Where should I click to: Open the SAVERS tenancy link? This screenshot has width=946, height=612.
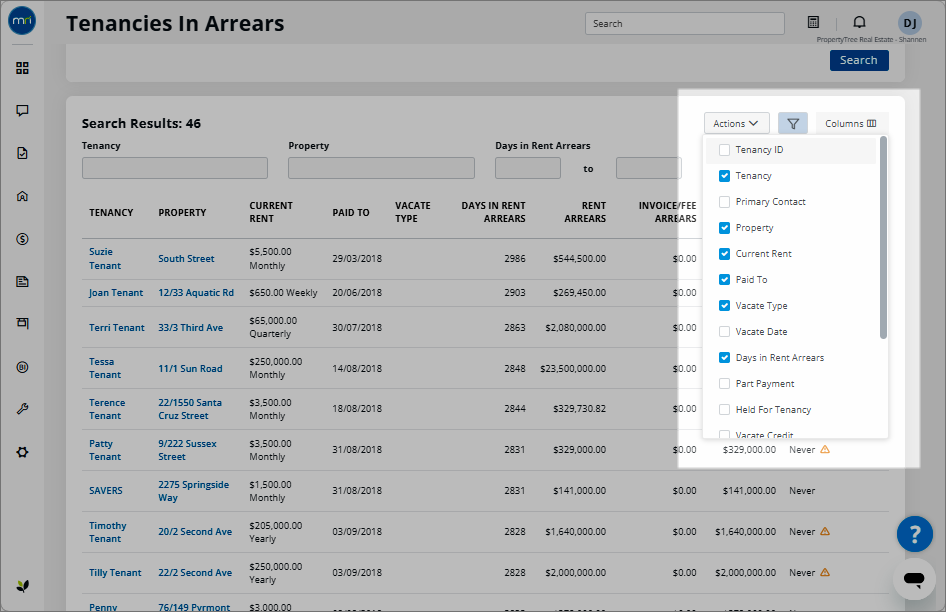[x=106, y=490]
